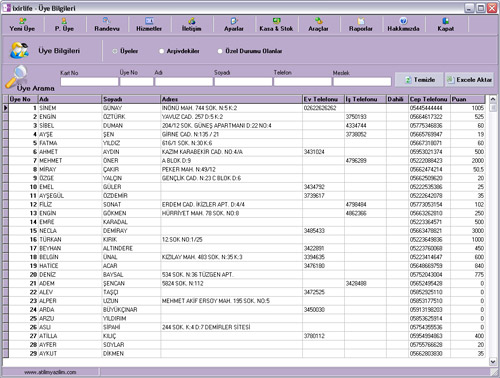This screenshot has width=500, height=378.
Task: Click the Soyadı search field
Action: tap(243, 82)
